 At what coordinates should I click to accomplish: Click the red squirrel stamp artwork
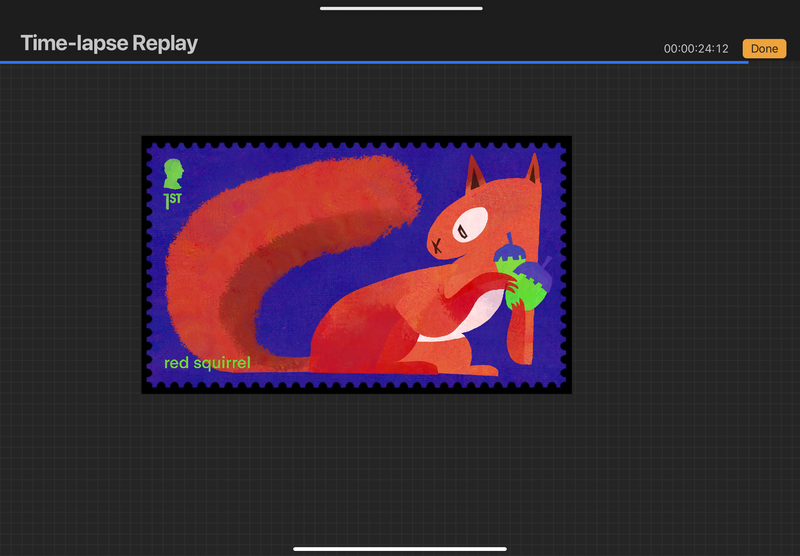click(x=356, y=264)
